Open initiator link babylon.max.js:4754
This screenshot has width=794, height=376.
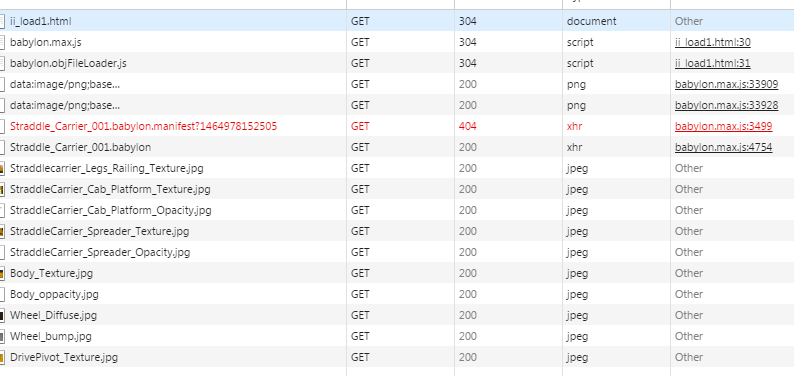pyautogui.click(x=723, y=147)
